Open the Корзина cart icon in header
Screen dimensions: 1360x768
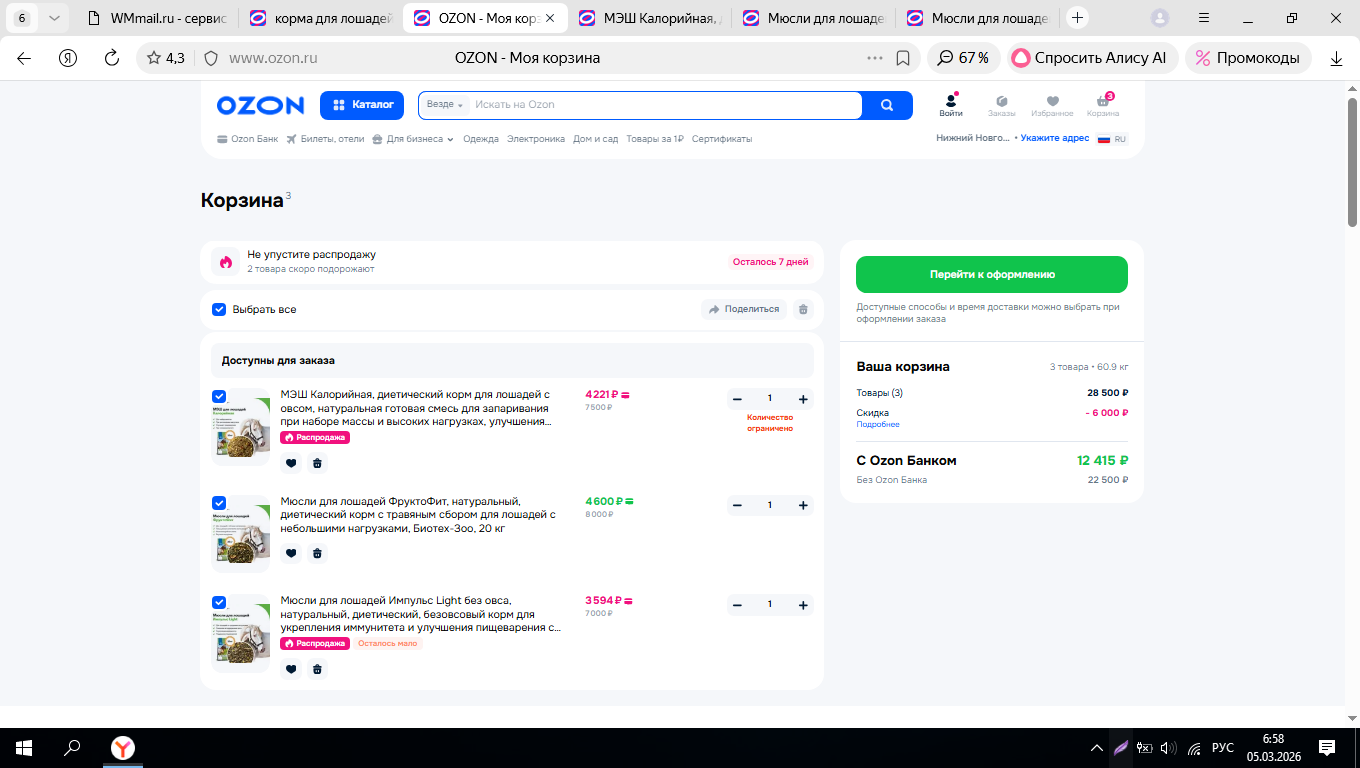coord(1103,105)
